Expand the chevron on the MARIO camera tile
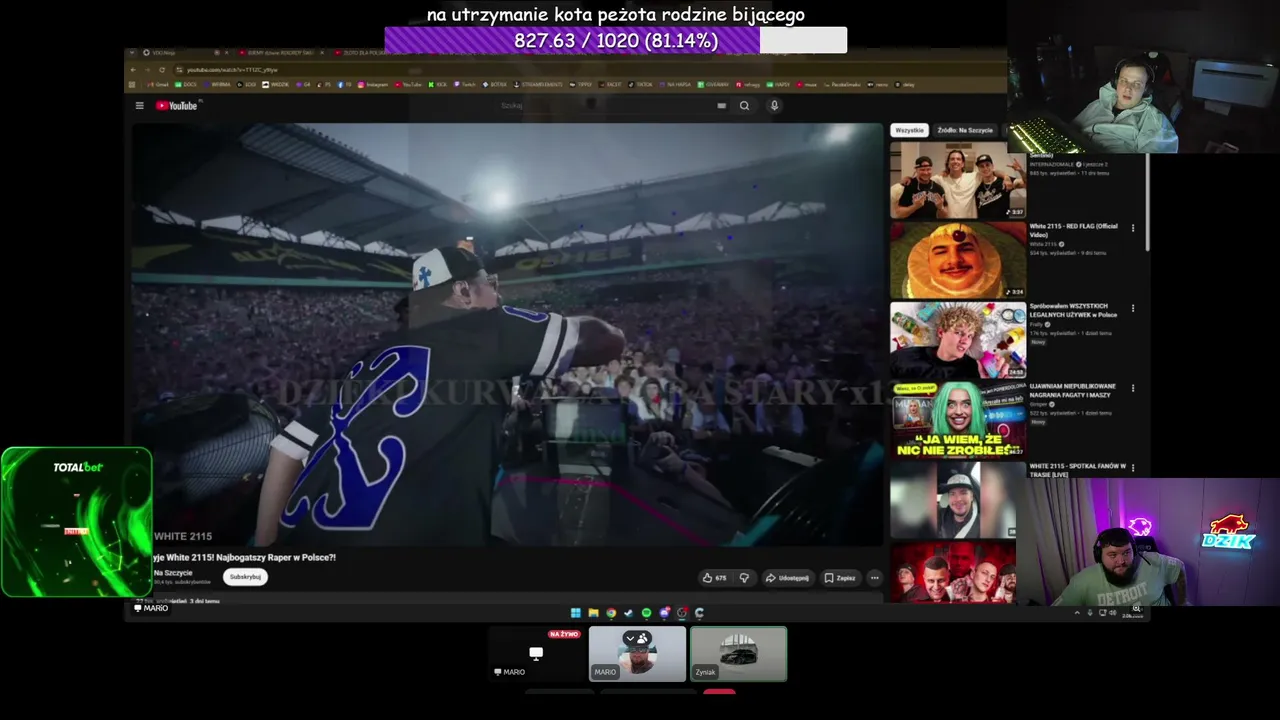1280x720 pixels. click(630, 638)
